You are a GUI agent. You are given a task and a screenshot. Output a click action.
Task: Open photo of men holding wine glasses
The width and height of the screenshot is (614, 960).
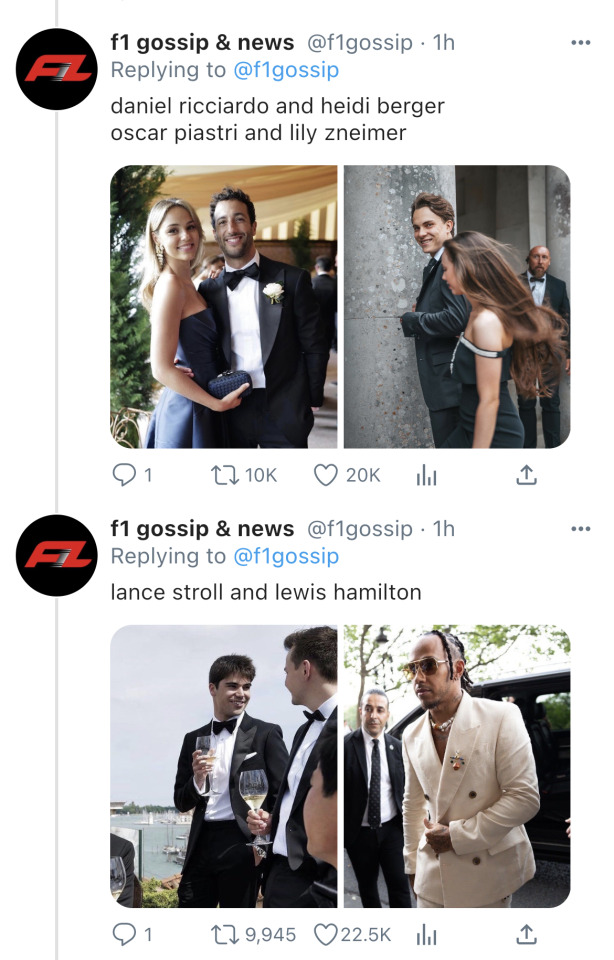tap(223, 765)
